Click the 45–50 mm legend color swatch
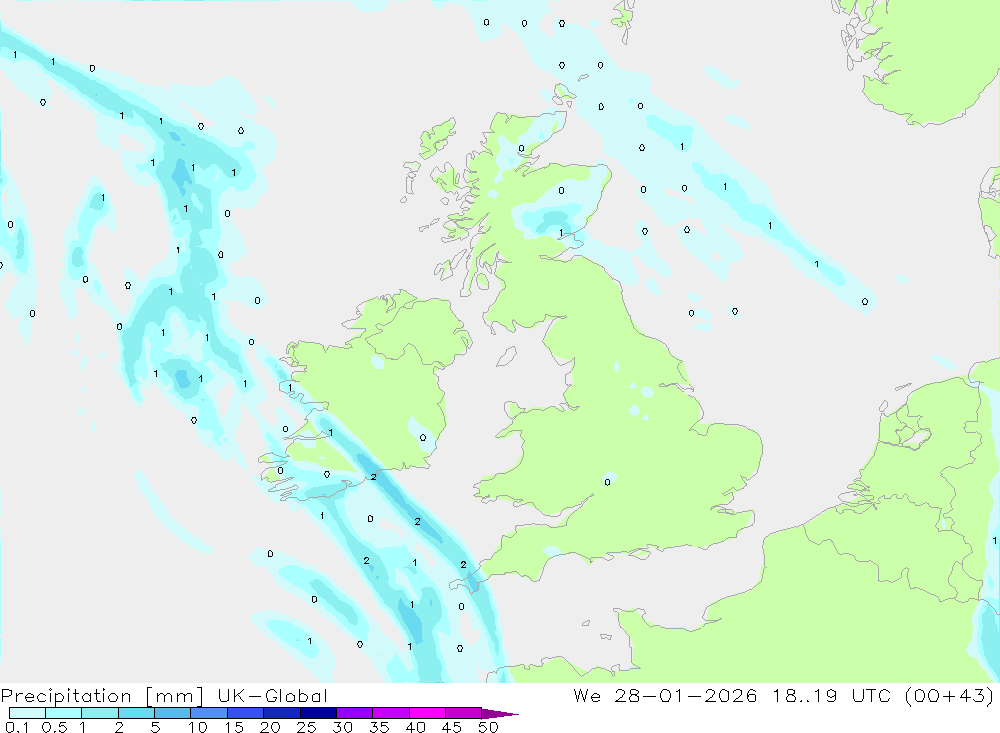This screenshot has width=1000, height=733. coord(464,713)
